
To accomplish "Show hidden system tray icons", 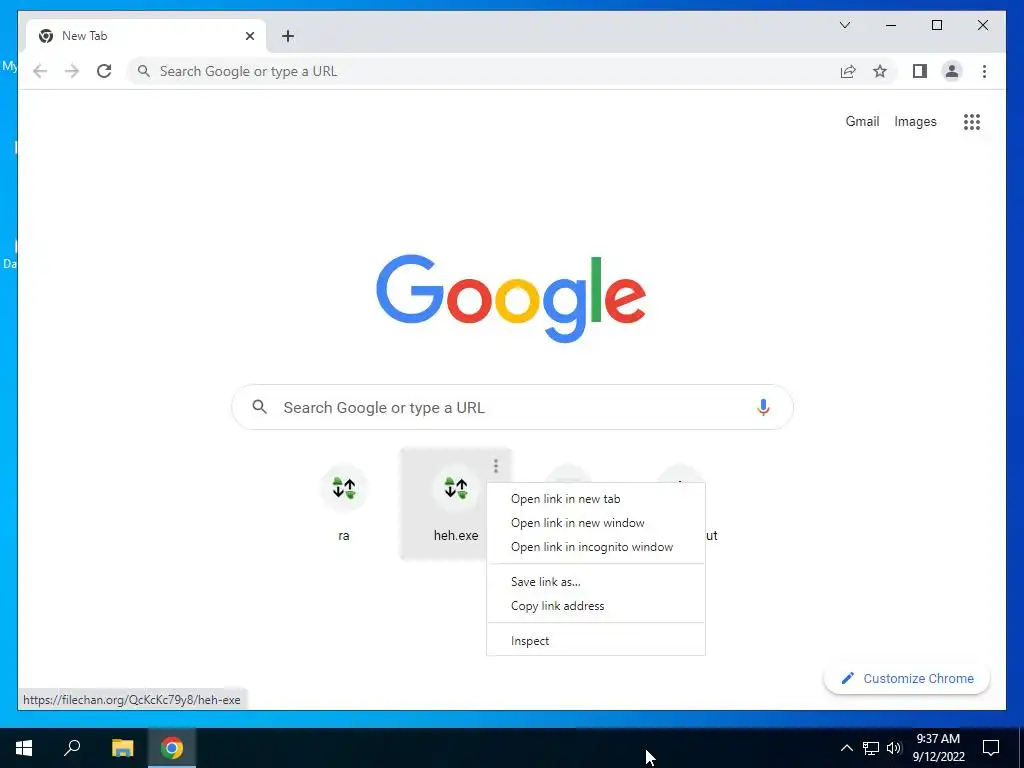I will (846, 748).
